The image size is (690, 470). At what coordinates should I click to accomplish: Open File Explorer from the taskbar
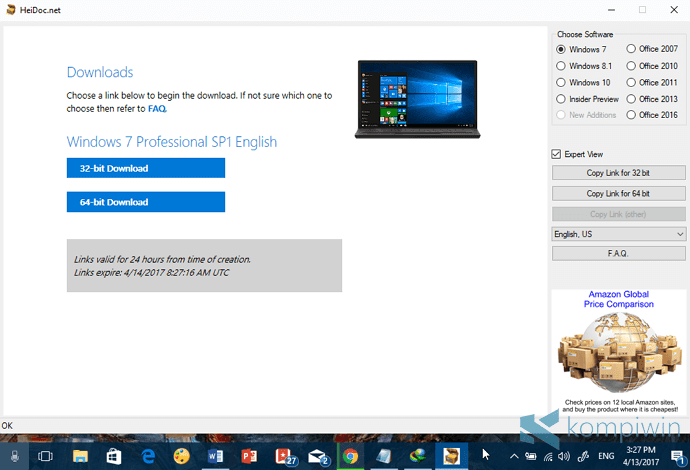(80, 456)
